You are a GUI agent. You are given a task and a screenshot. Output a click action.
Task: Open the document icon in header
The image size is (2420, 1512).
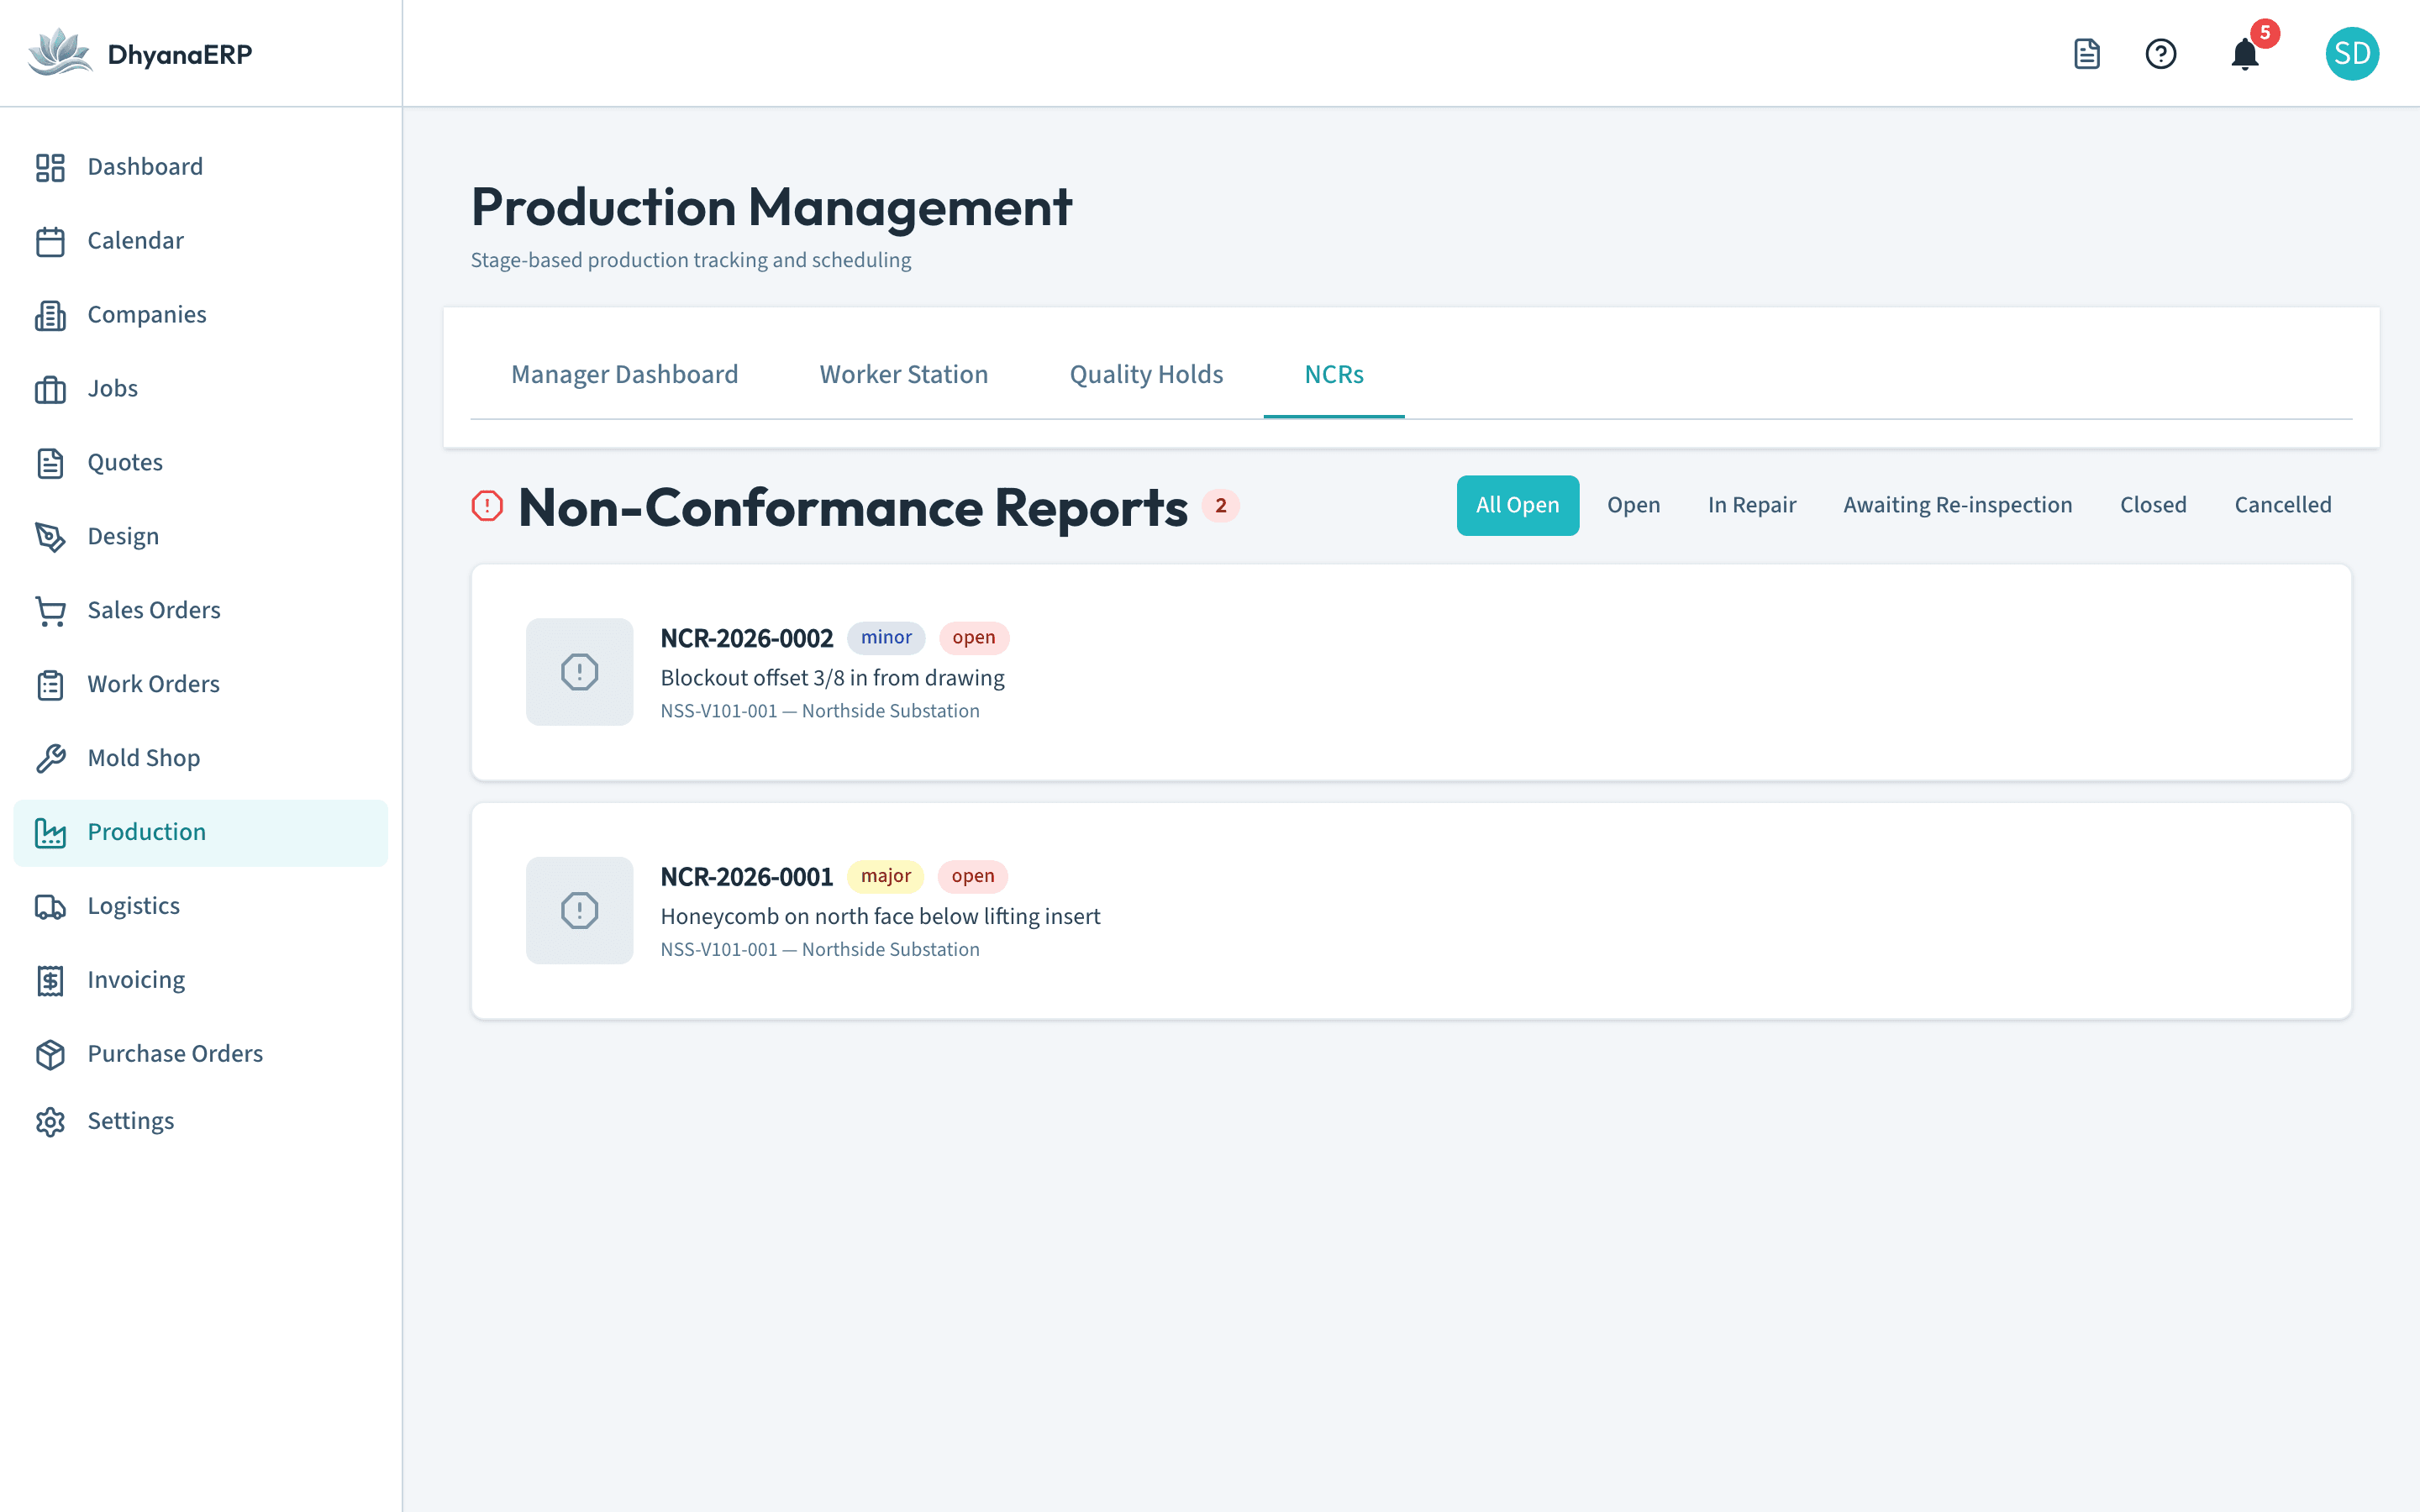[x=2086, y=53]
